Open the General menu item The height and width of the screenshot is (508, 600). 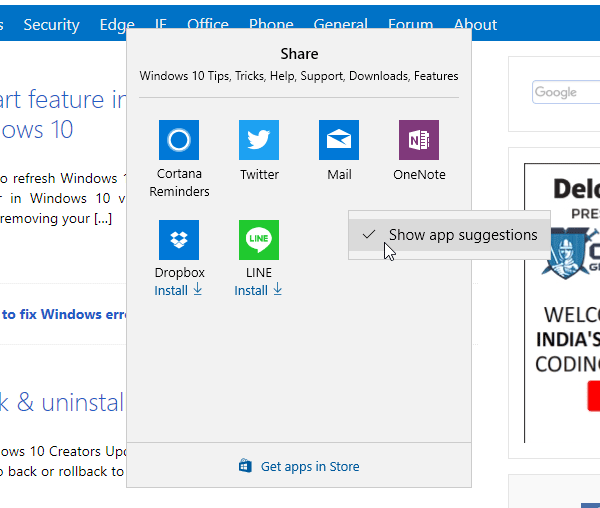click(340, 24)
